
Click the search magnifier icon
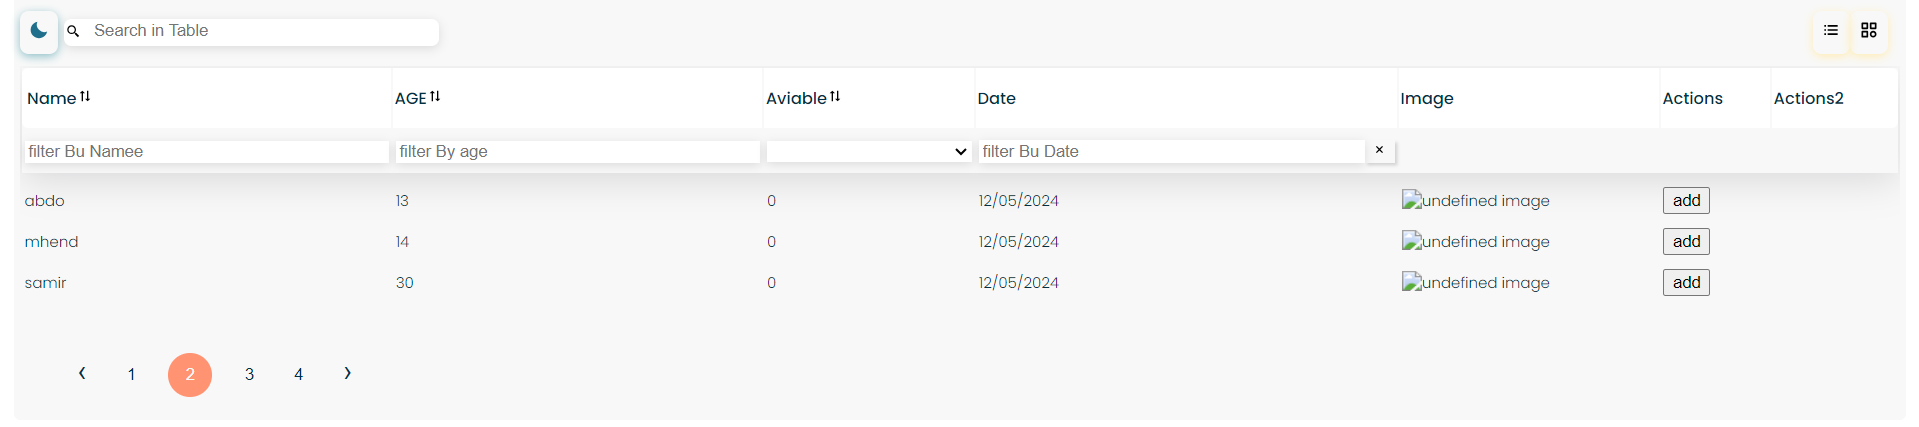pyautogui.click(x=73, y=31)
